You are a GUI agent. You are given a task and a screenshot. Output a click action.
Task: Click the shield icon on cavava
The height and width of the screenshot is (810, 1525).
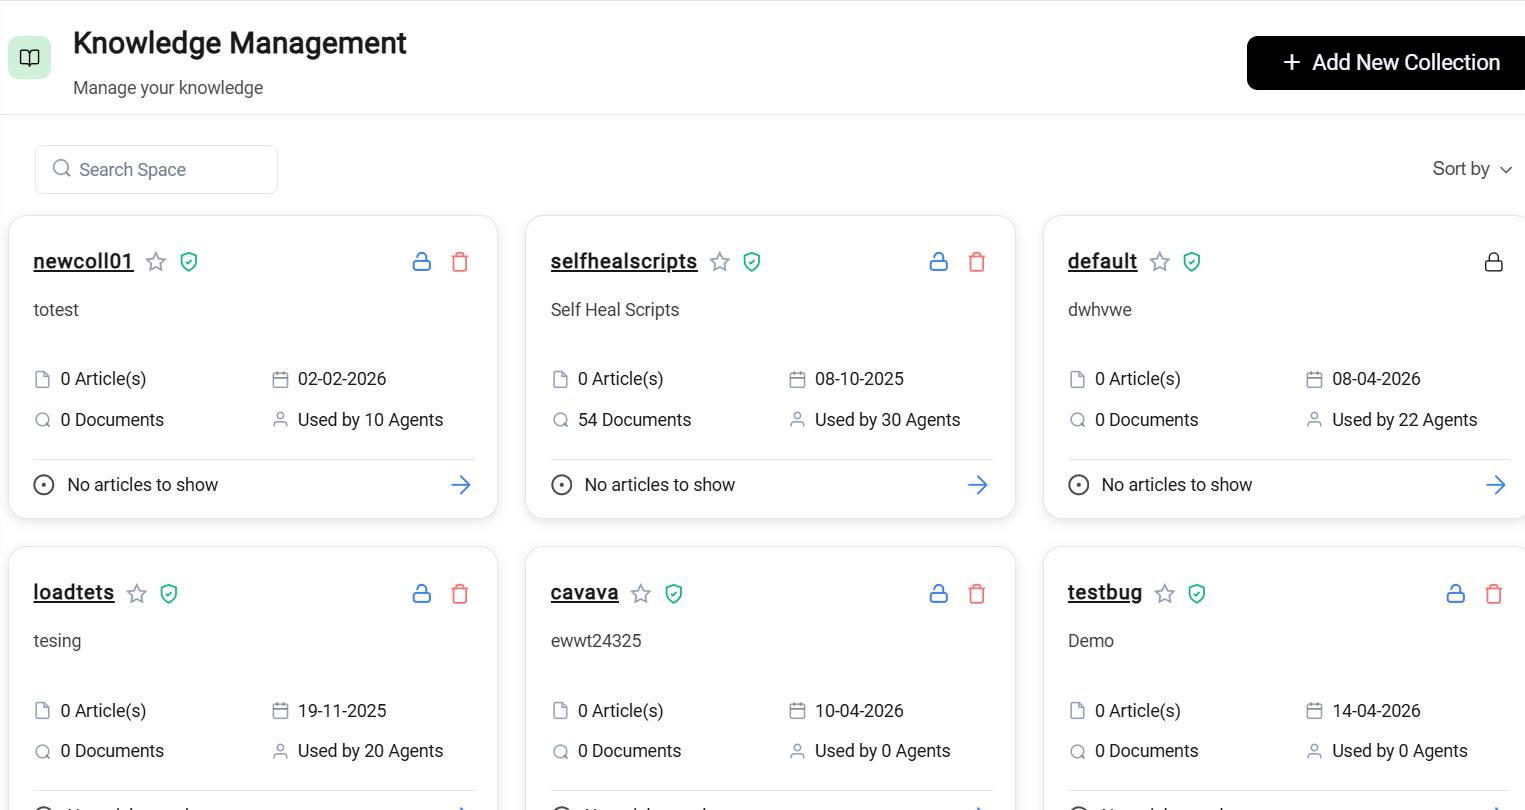click(x=674, y=594)
